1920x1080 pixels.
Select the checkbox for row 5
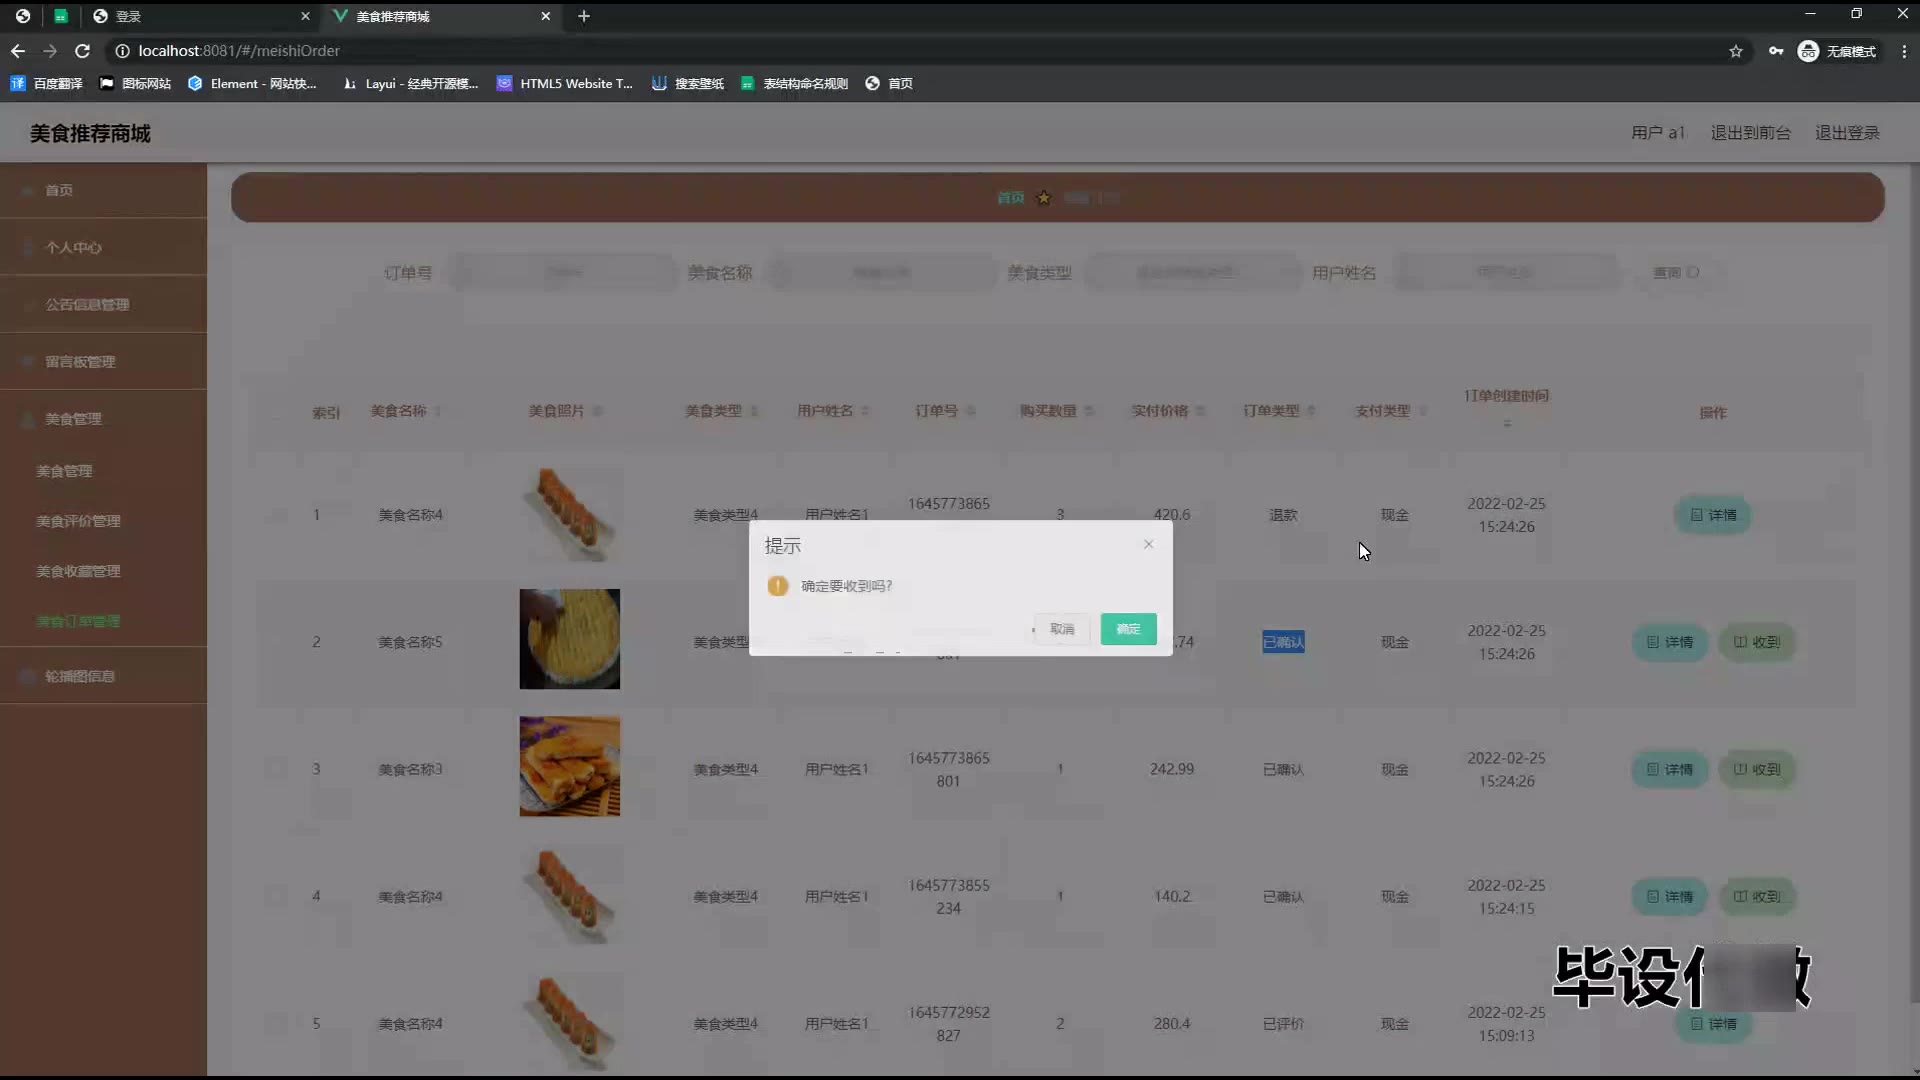(276, 1024)
